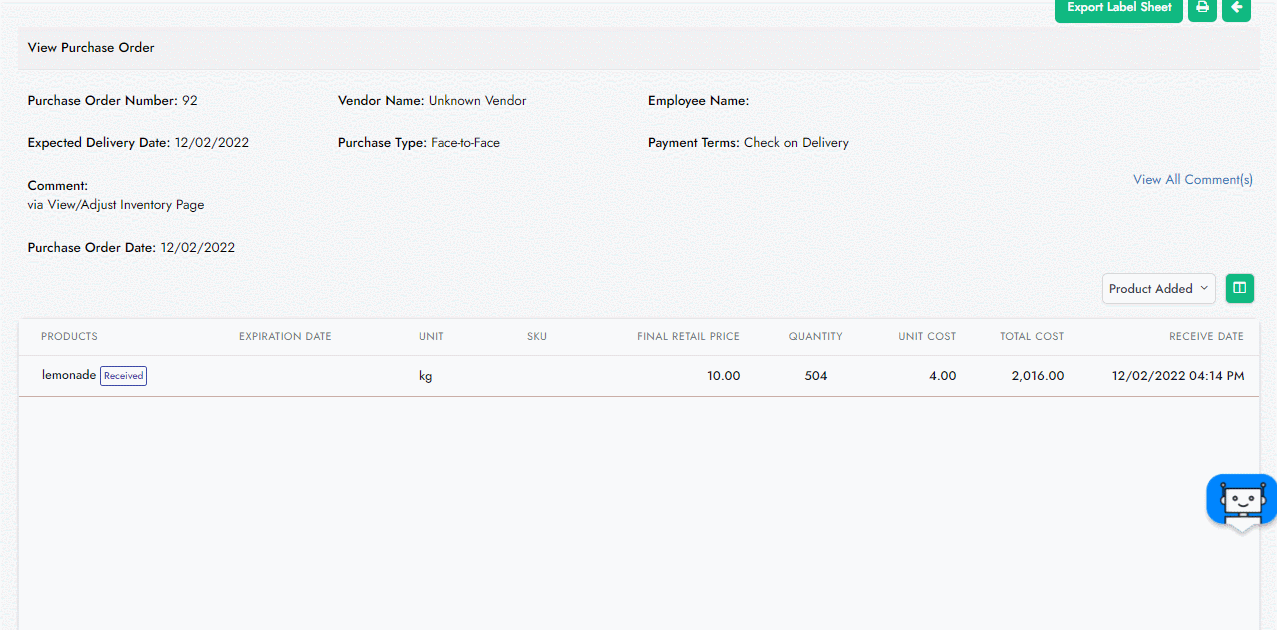Click the Unit column header
The height and width of the screenshot is (630, 1277).
431,337
